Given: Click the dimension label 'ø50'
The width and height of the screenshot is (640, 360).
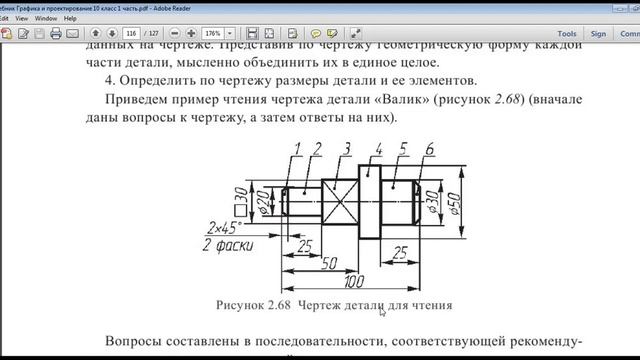Looking at the screenshot, I should 454,203.
